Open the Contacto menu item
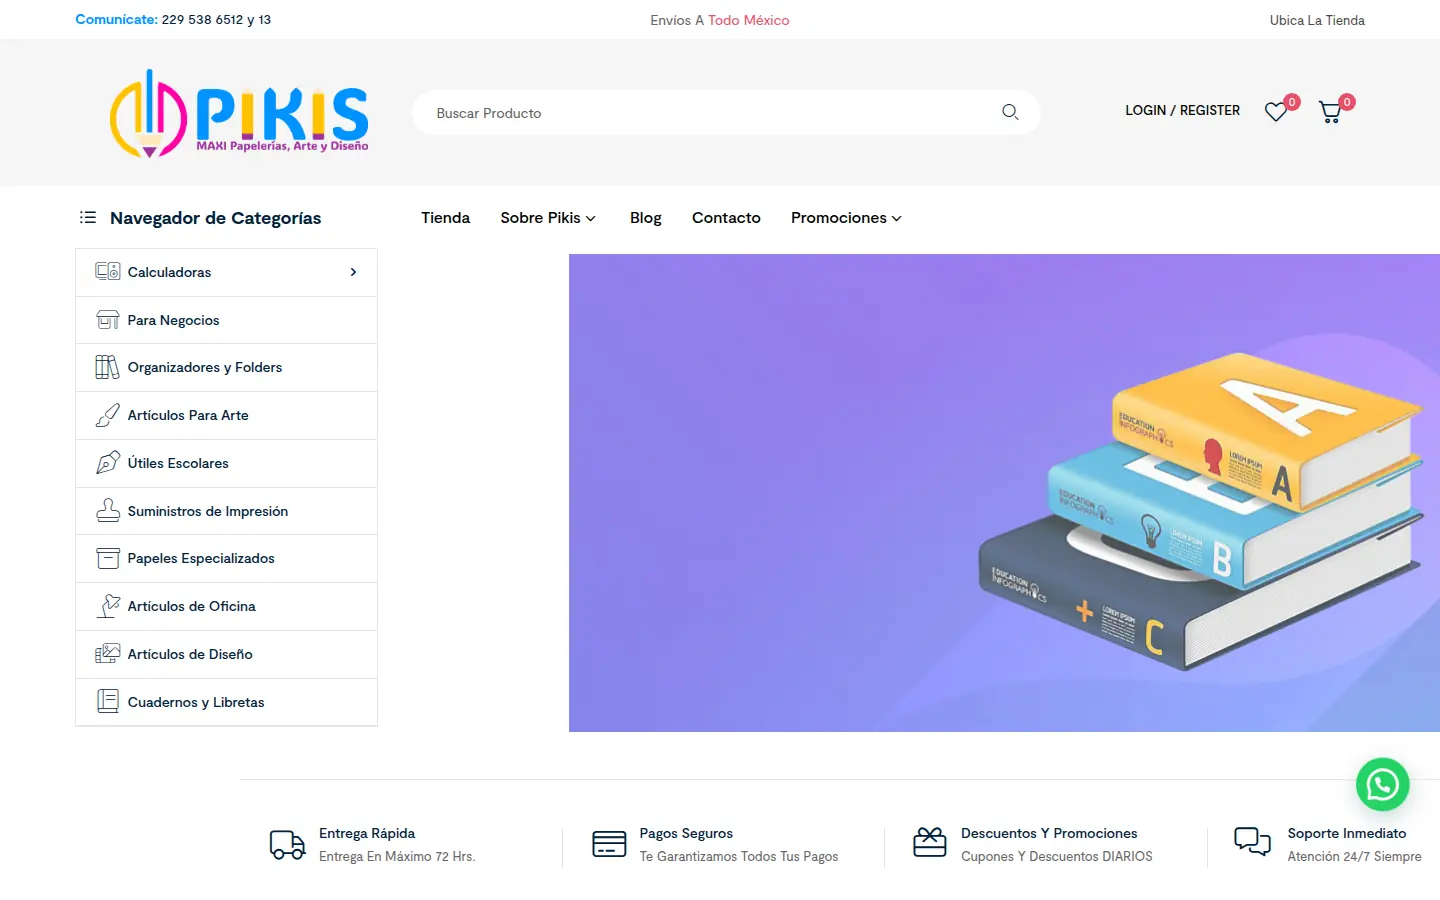Image resolution: width=1440 pixels, height=900 pixels. 726,218
